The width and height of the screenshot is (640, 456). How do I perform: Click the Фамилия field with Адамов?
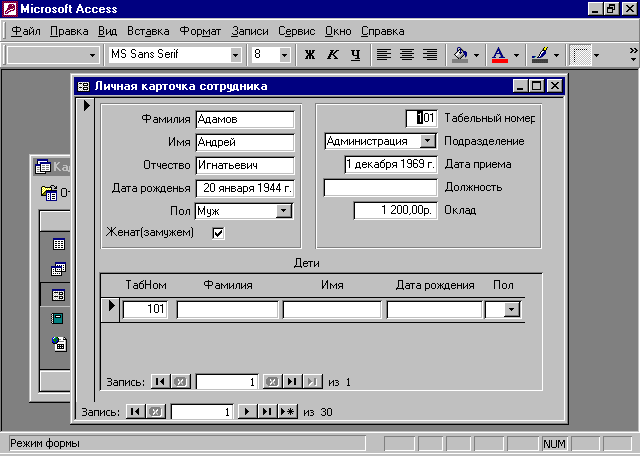[x=245, y=119]
